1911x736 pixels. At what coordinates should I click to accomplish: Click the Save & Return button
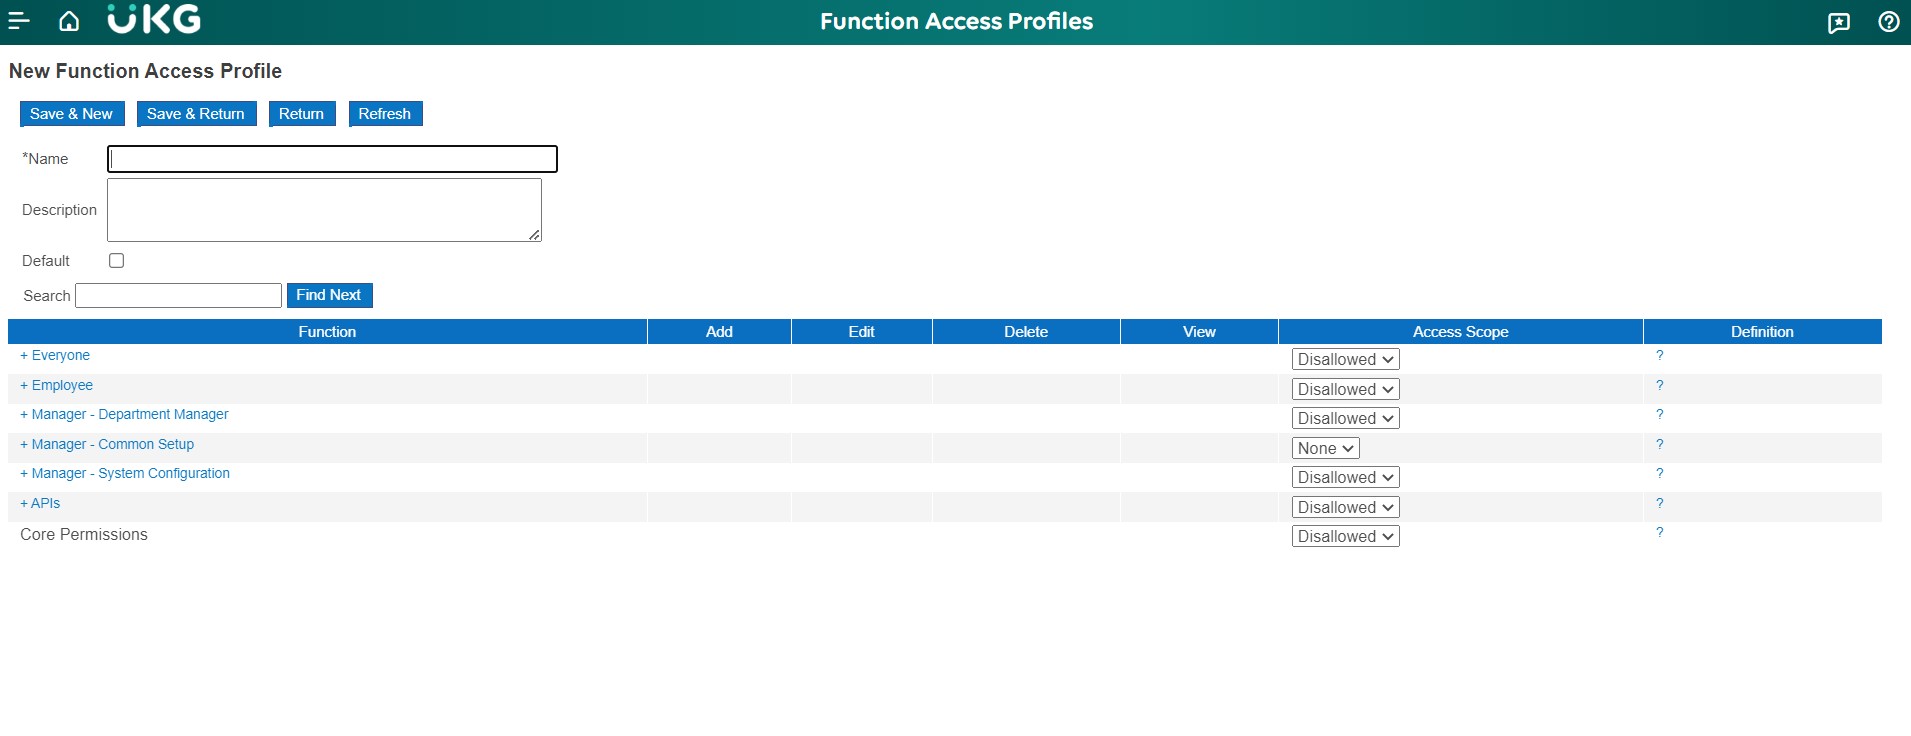[x=196, y=114]
